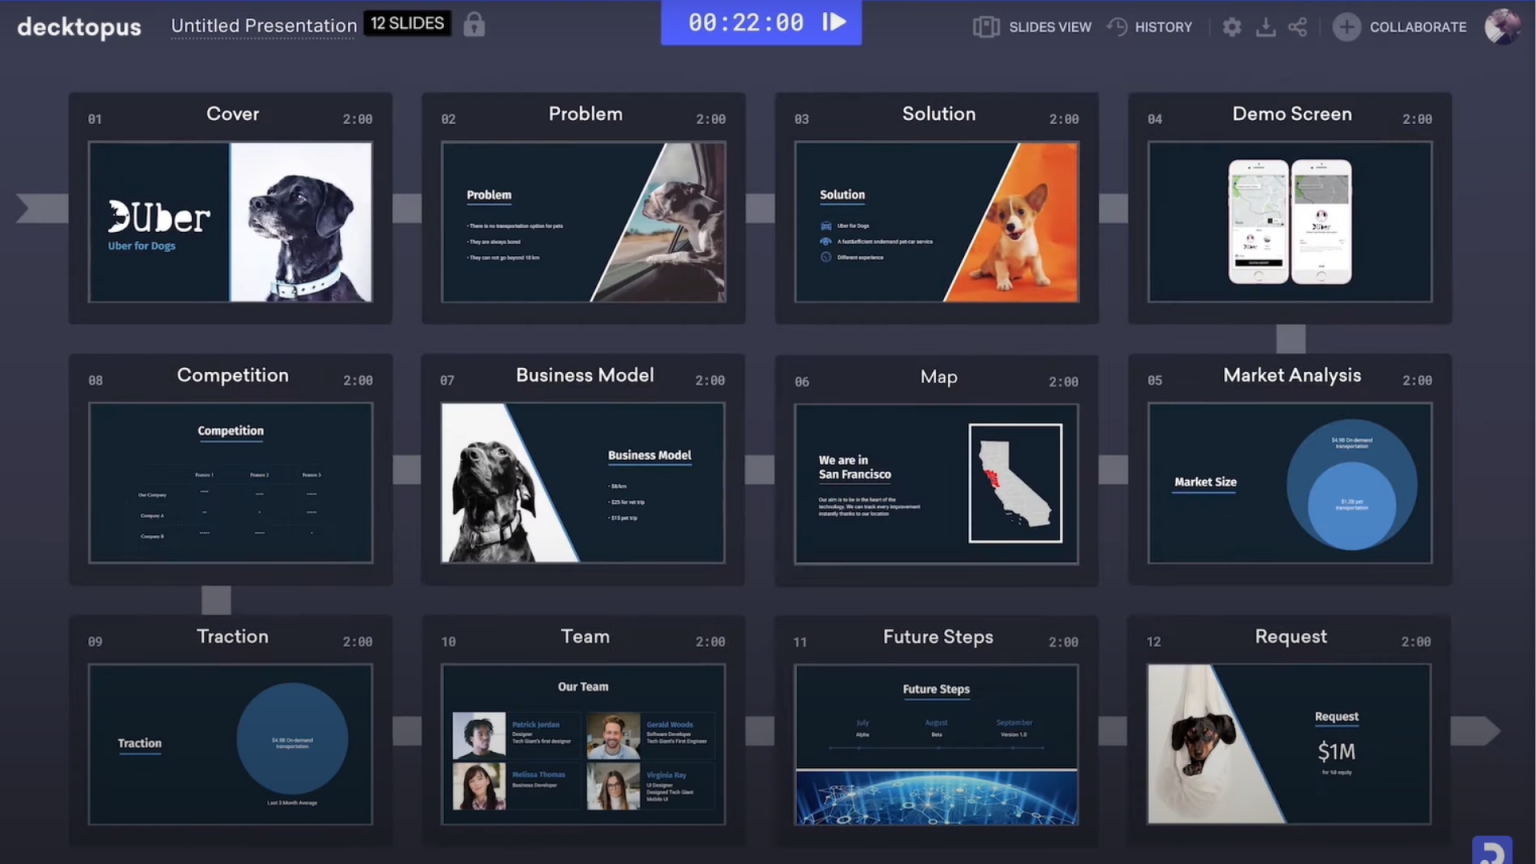Toggle the presentation lock
Viewport: 1536px width, 864px height.
[473, 23]
